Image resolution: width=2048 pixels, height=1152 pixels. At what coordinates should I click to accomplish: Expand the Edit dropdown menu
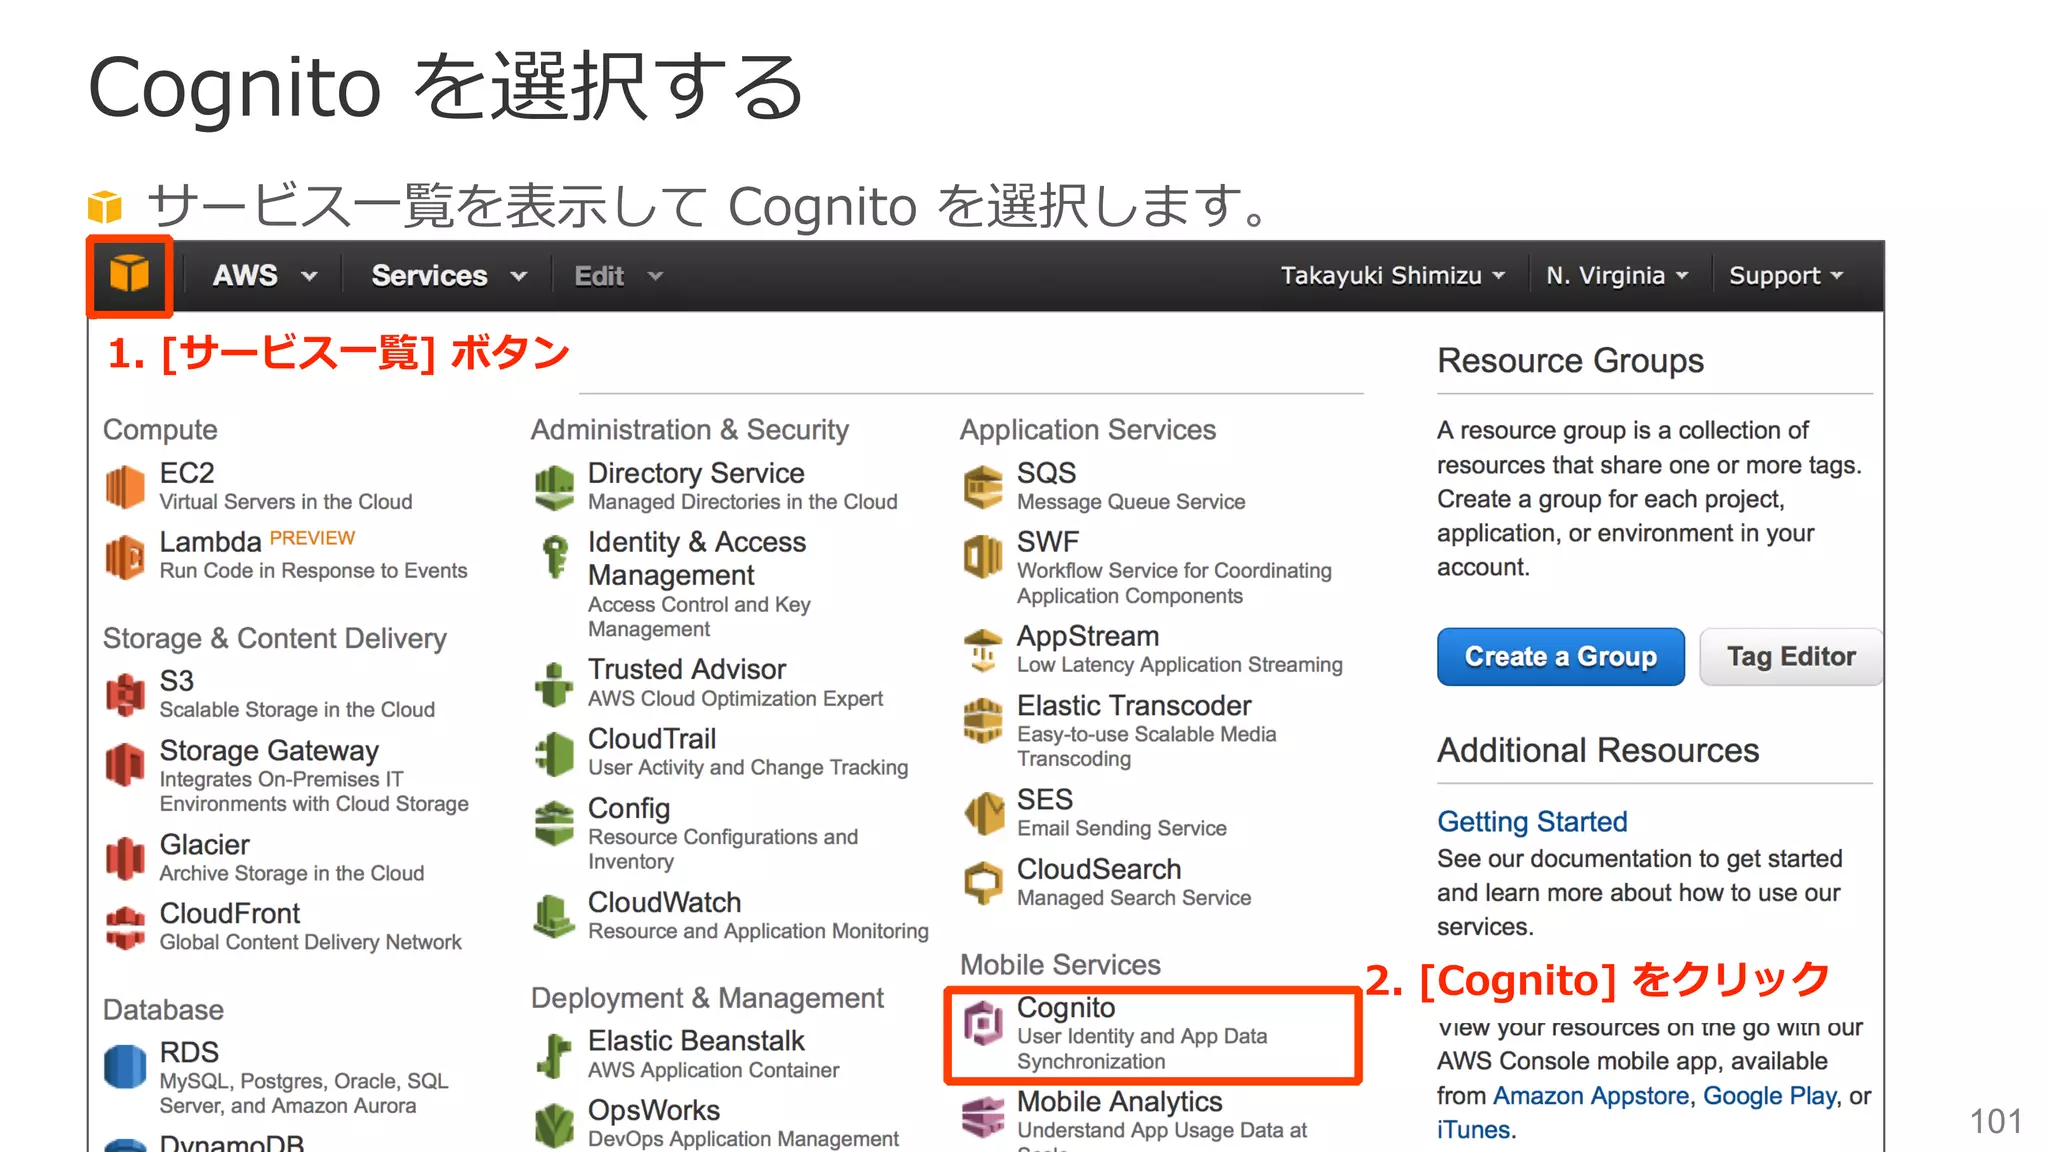pos(619,275)
